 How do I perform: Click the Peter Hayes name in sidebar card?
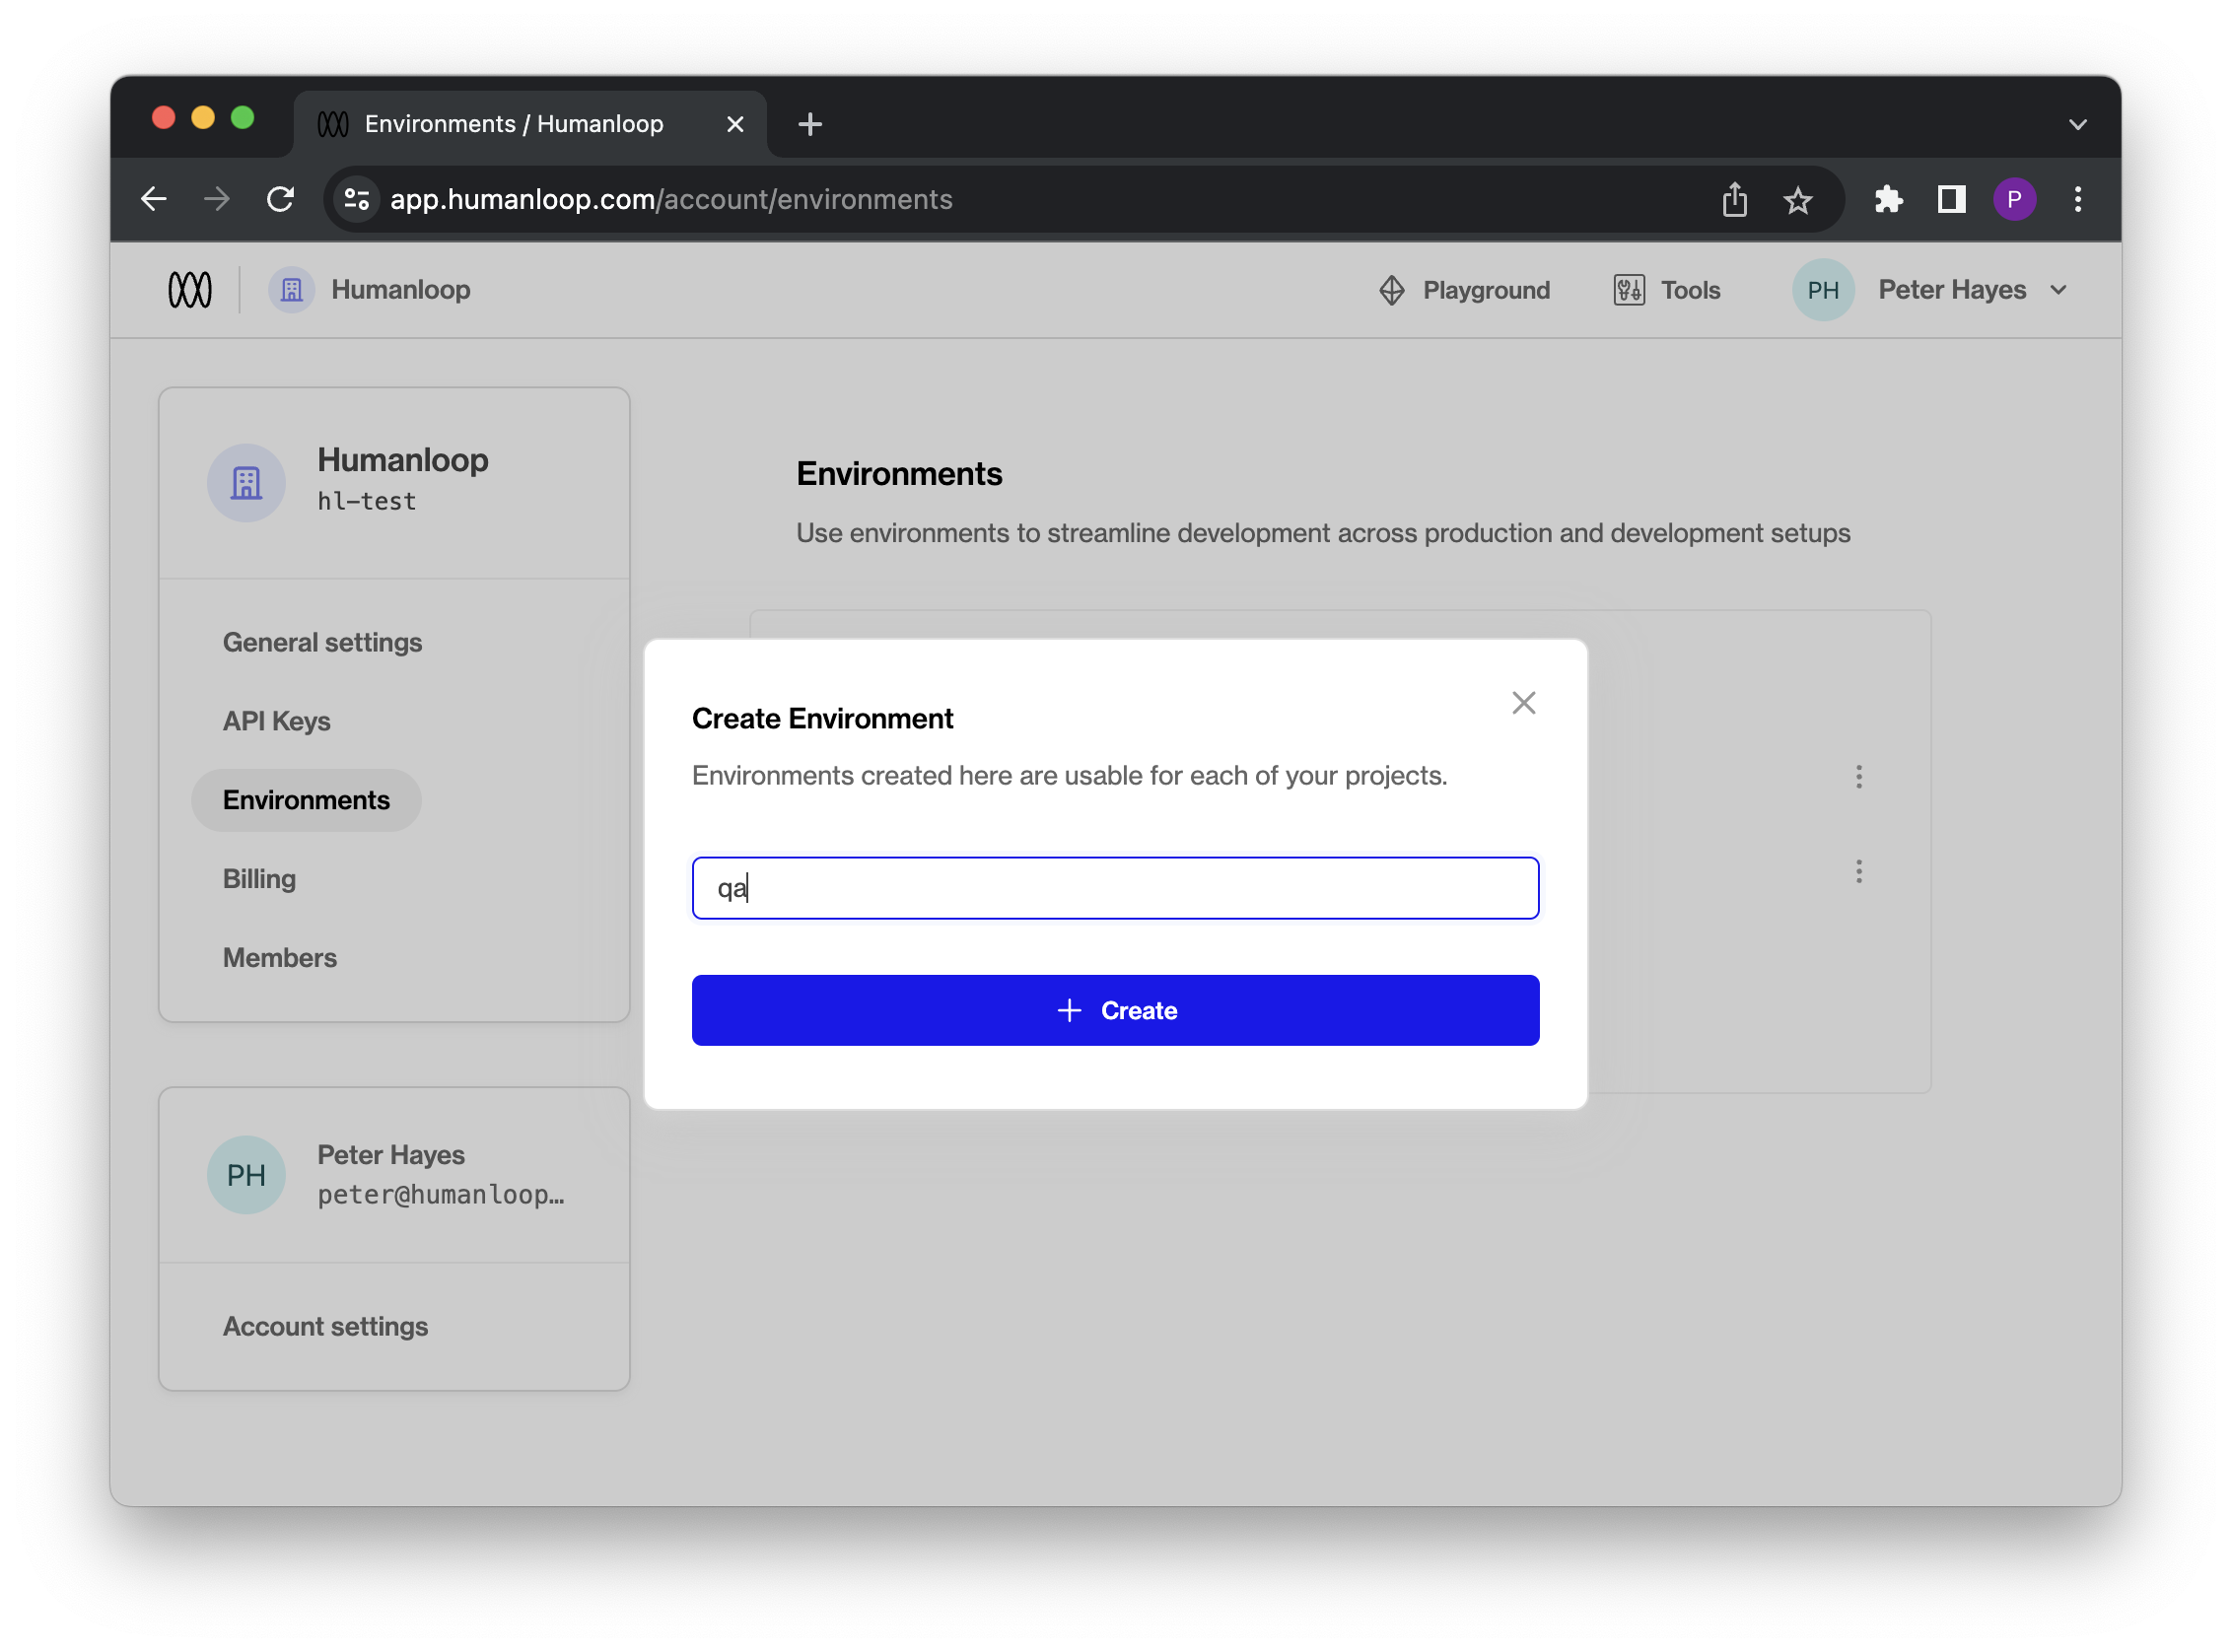(390, 1156)
